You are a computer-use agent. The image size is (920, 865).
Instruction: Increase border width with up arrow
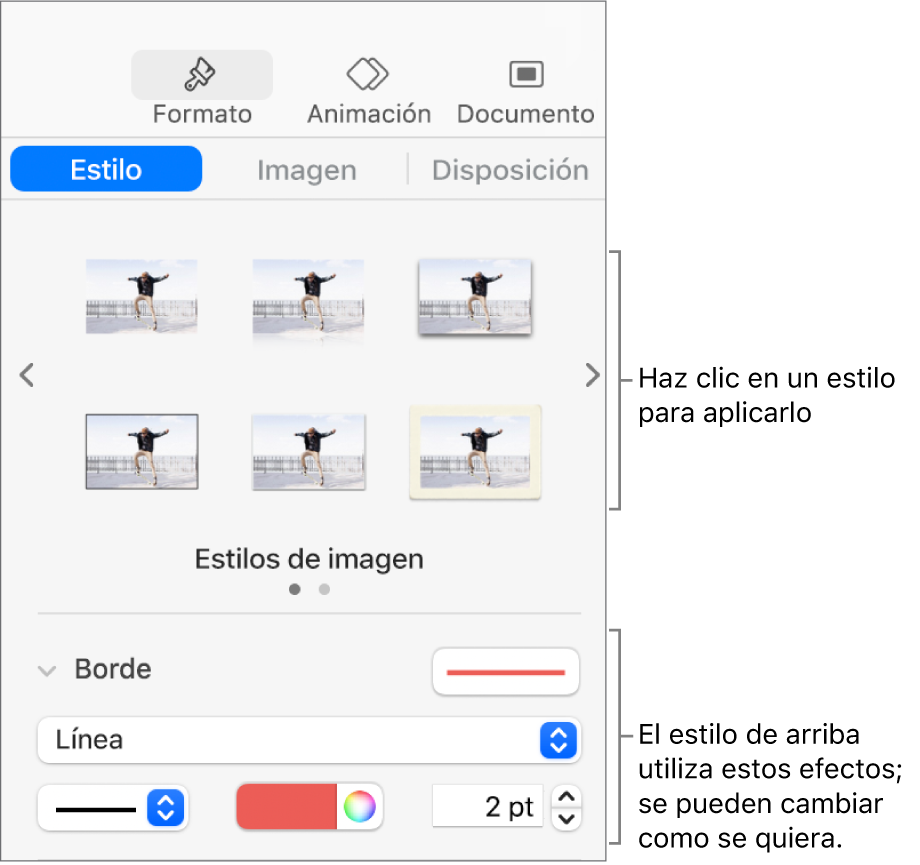566,797
